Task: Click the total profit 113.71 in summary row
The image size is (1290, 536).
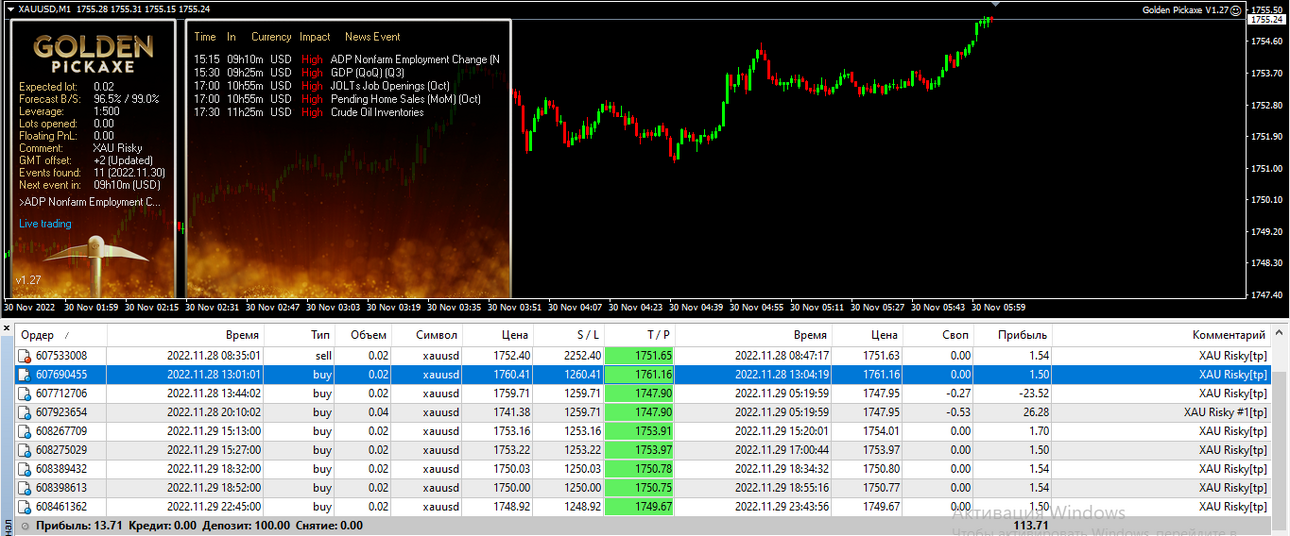Action: [x=1030, y=525]
